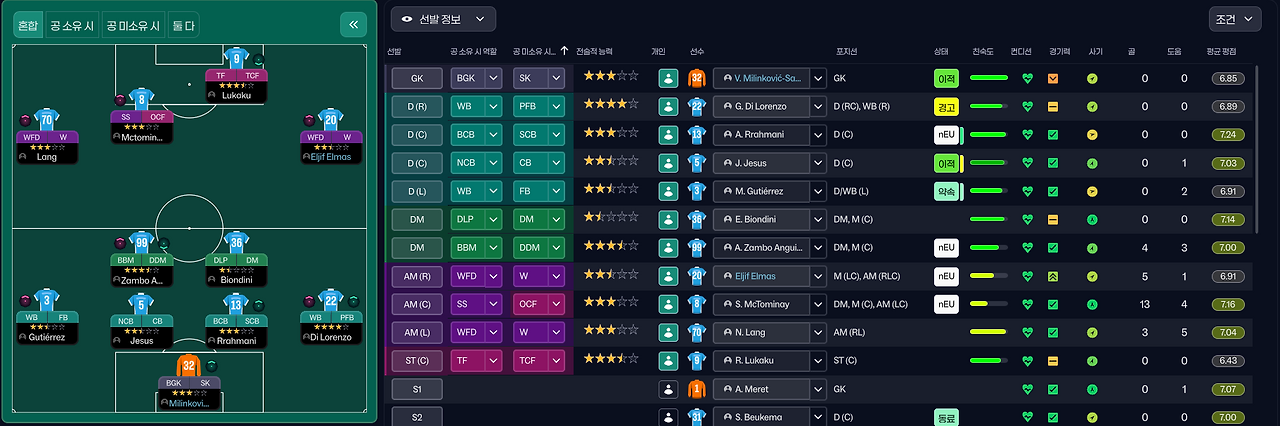Click Zambo Anguissa's number 99 shirt on pitch
This screenshot has width=1280, height=426.
[141, 242]
